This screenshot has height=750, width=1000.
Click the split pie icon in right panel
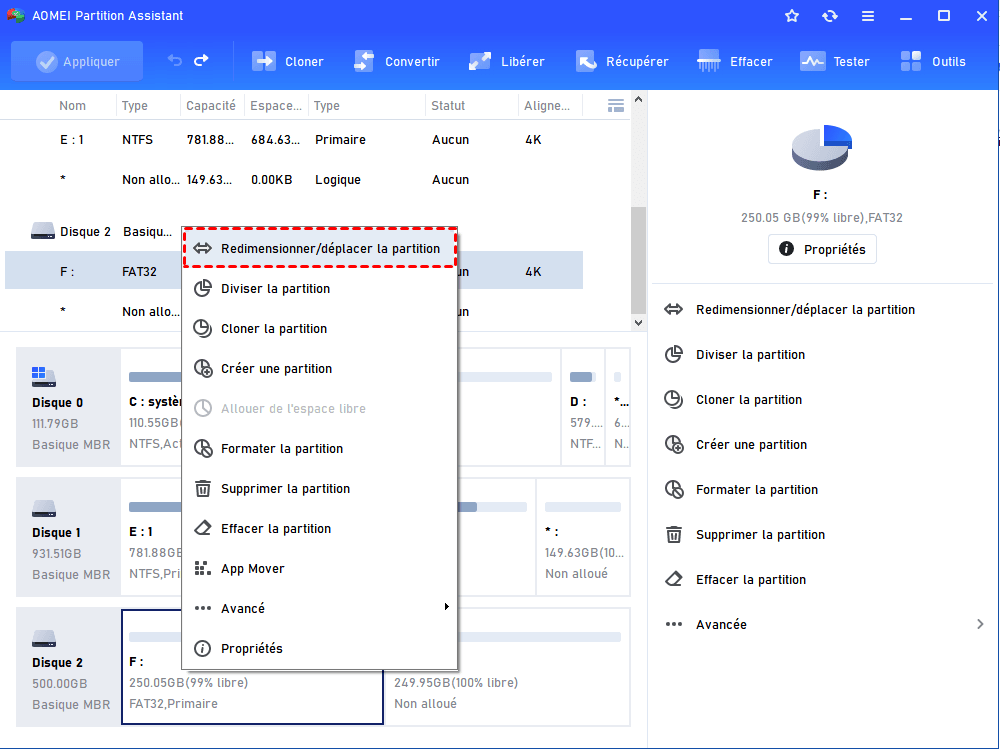tap(673, 354)
